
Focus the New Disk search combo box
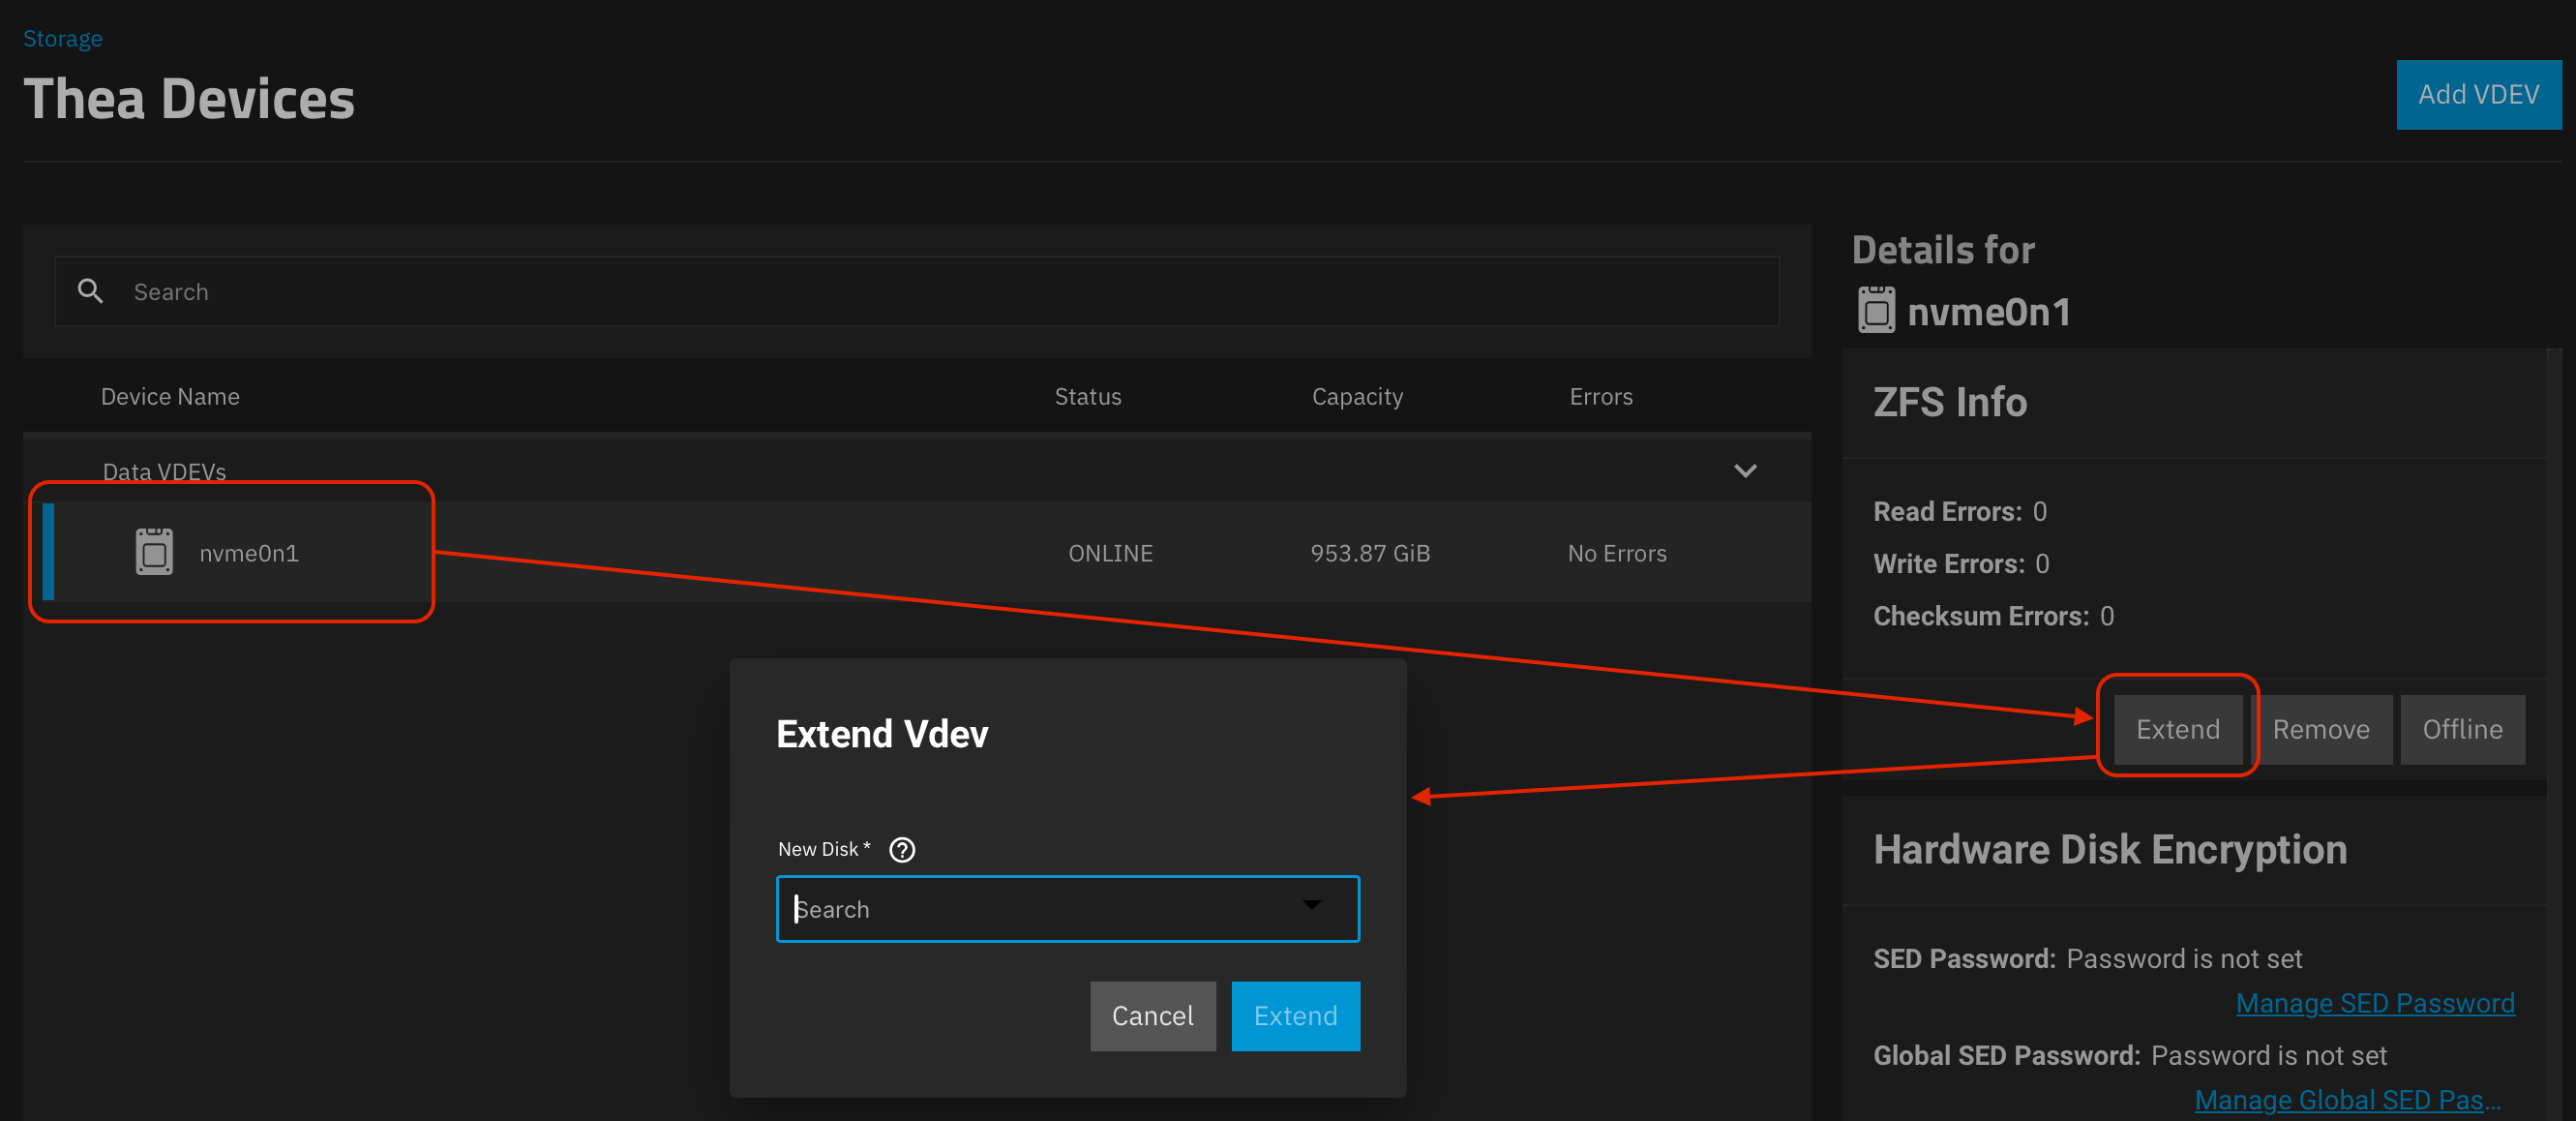click(1067, 909)
